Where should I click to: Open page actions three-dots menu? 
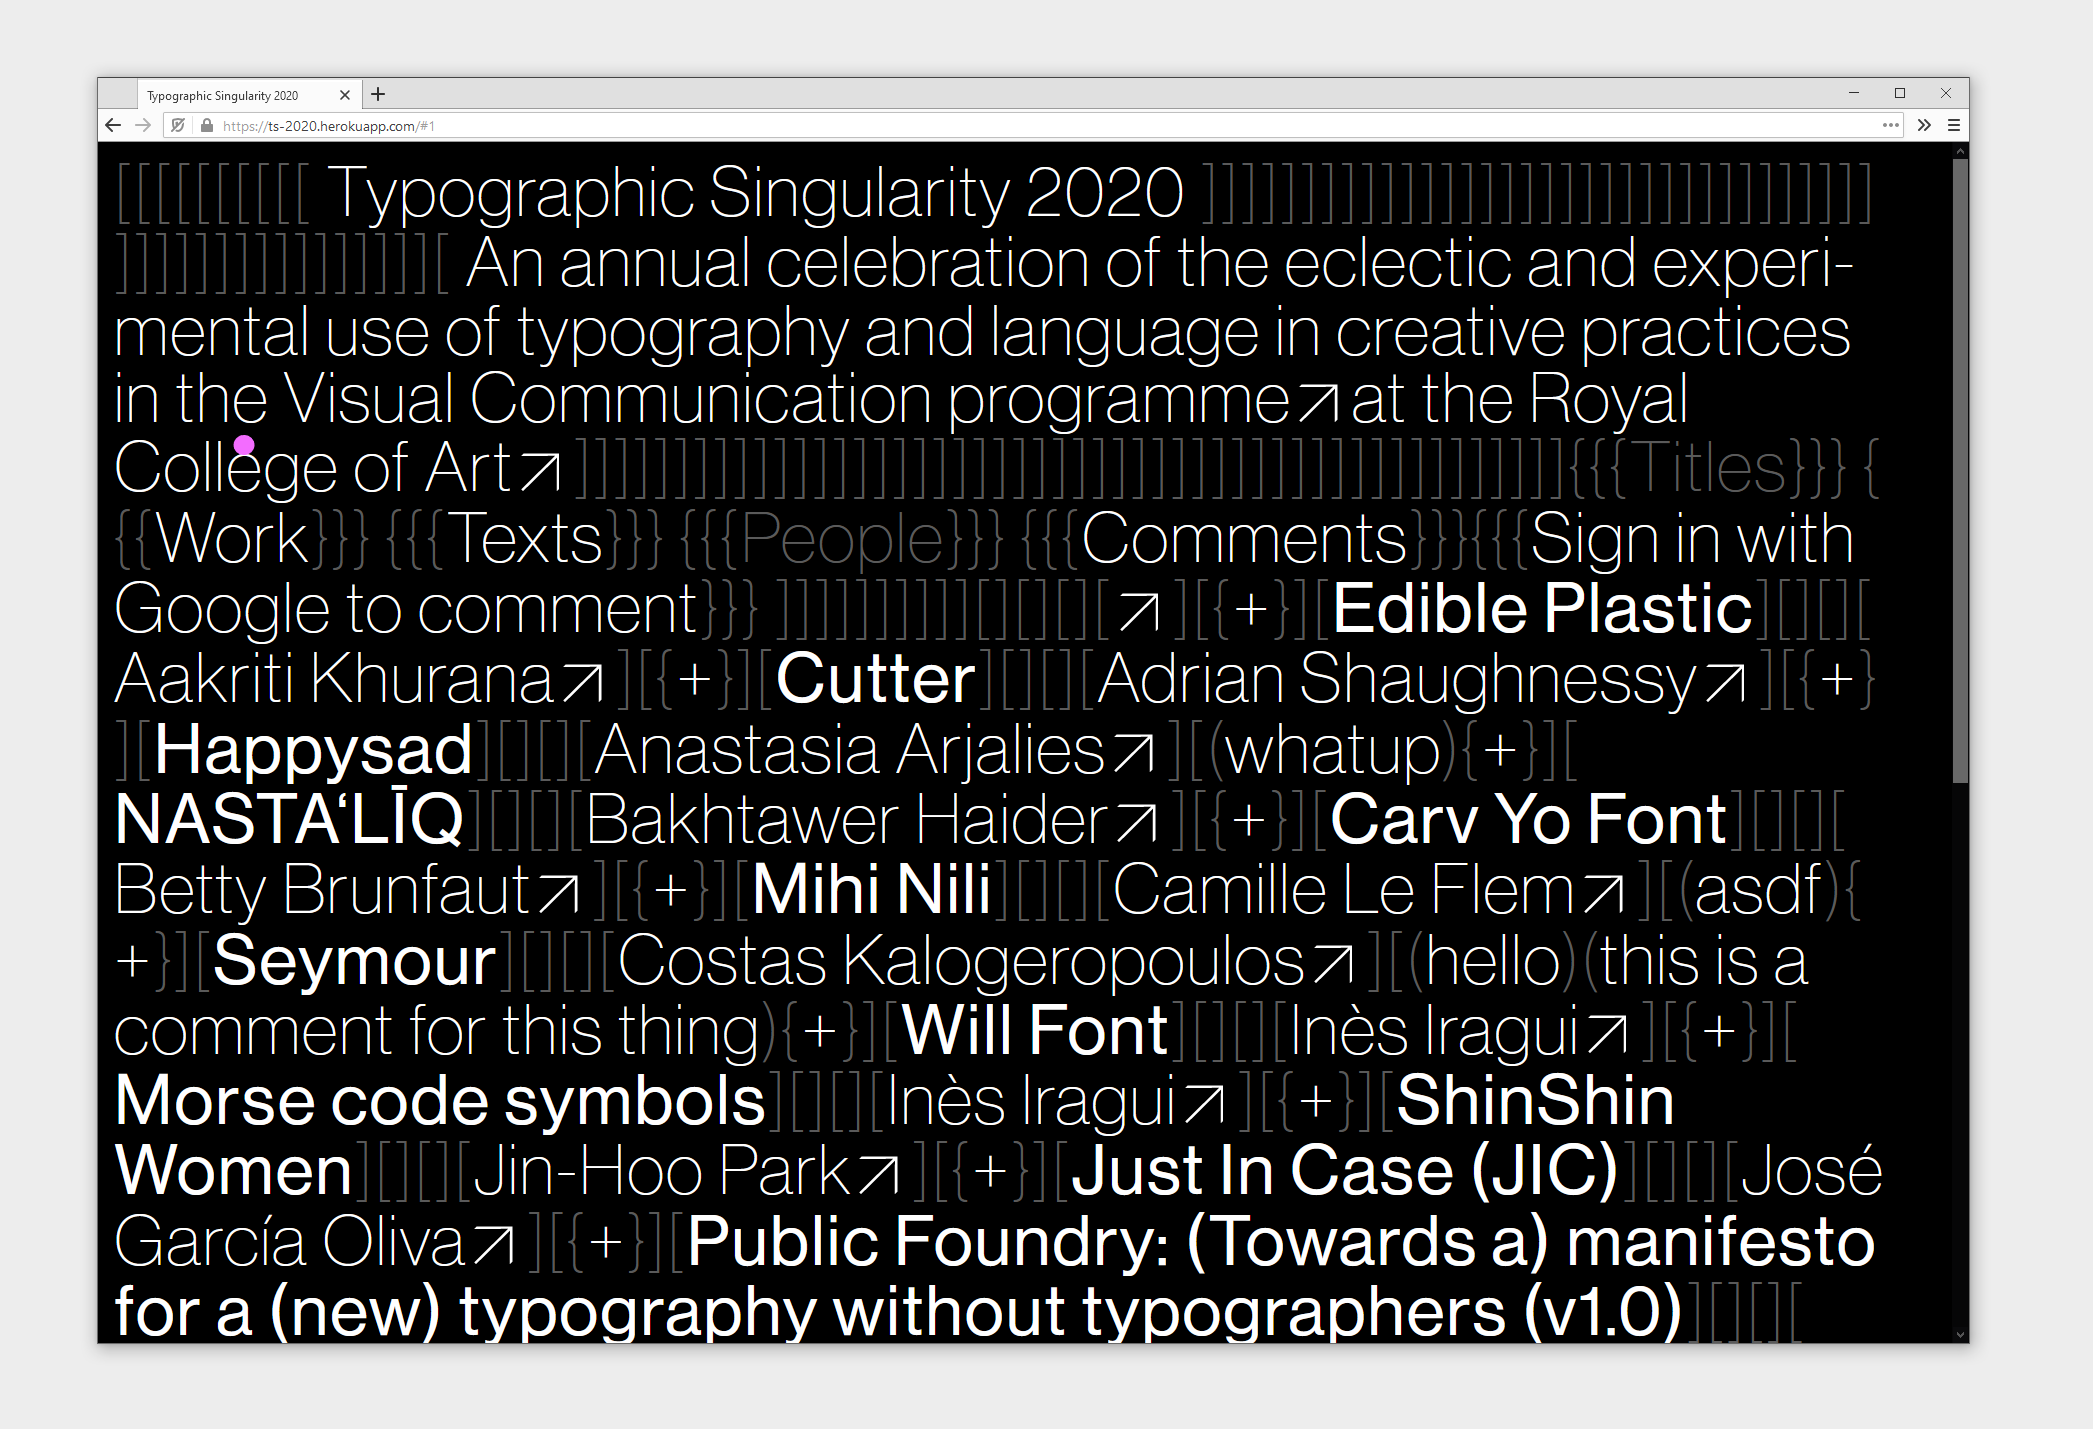point(1890,125)
